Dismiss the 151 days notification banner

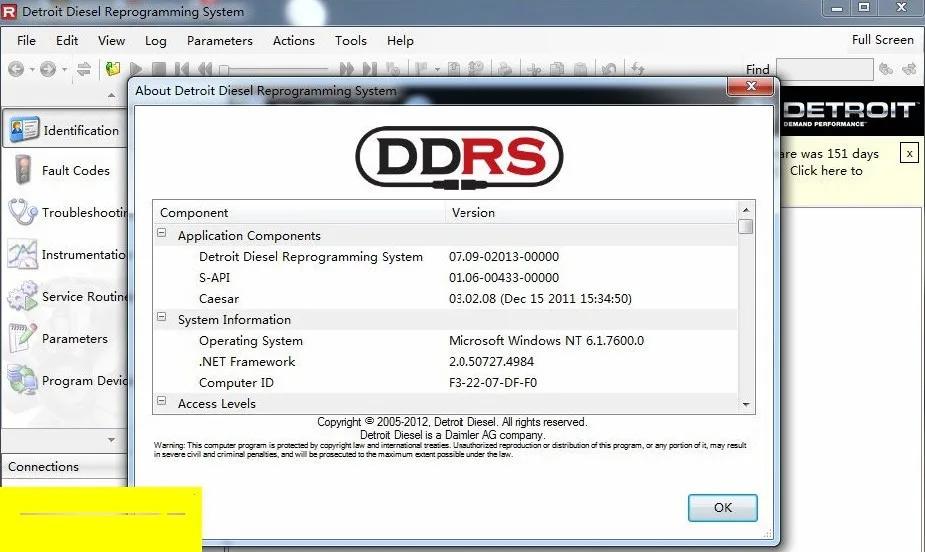[910, 153]
